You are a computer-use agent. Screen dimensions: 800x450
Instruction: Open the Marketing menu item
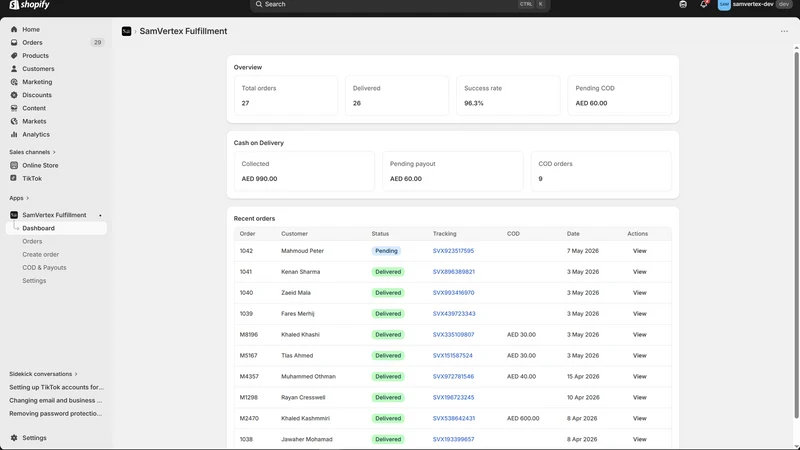(x=37, y=82)
